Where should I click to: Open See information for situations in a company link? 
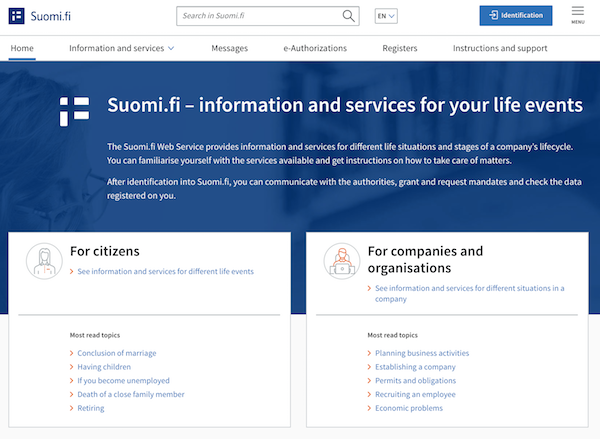pos(470,293)
